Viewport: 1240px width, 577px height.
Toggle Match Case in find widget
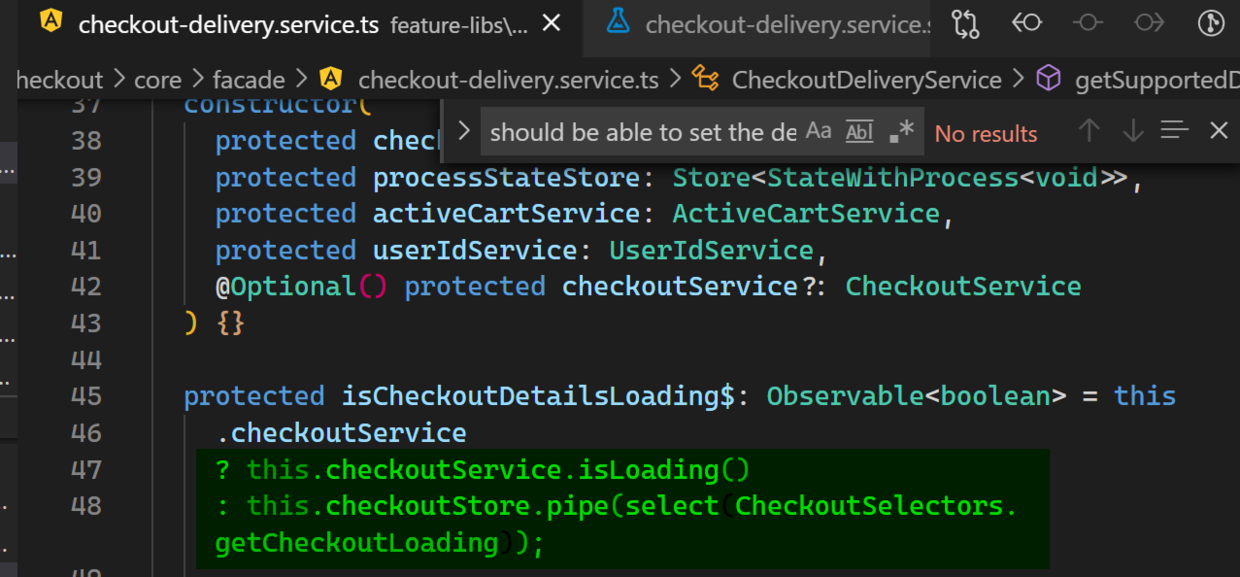coord(818,131)
